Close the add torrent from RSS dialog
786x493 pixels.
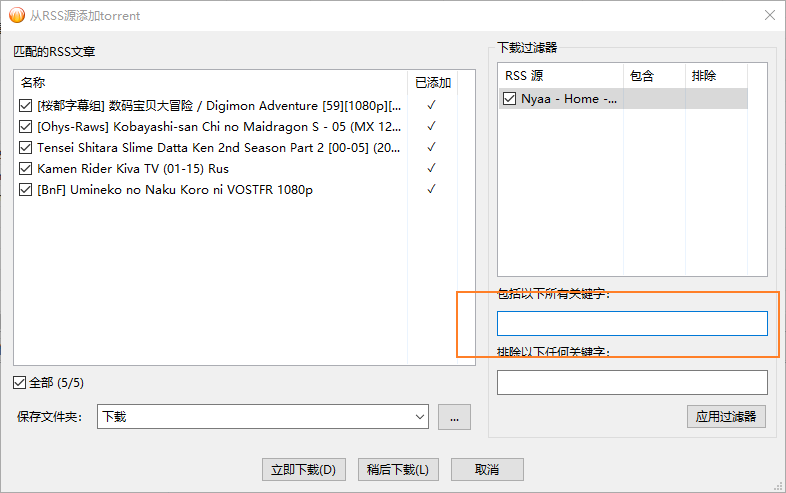pyautogui.click(x=769, y=15)
